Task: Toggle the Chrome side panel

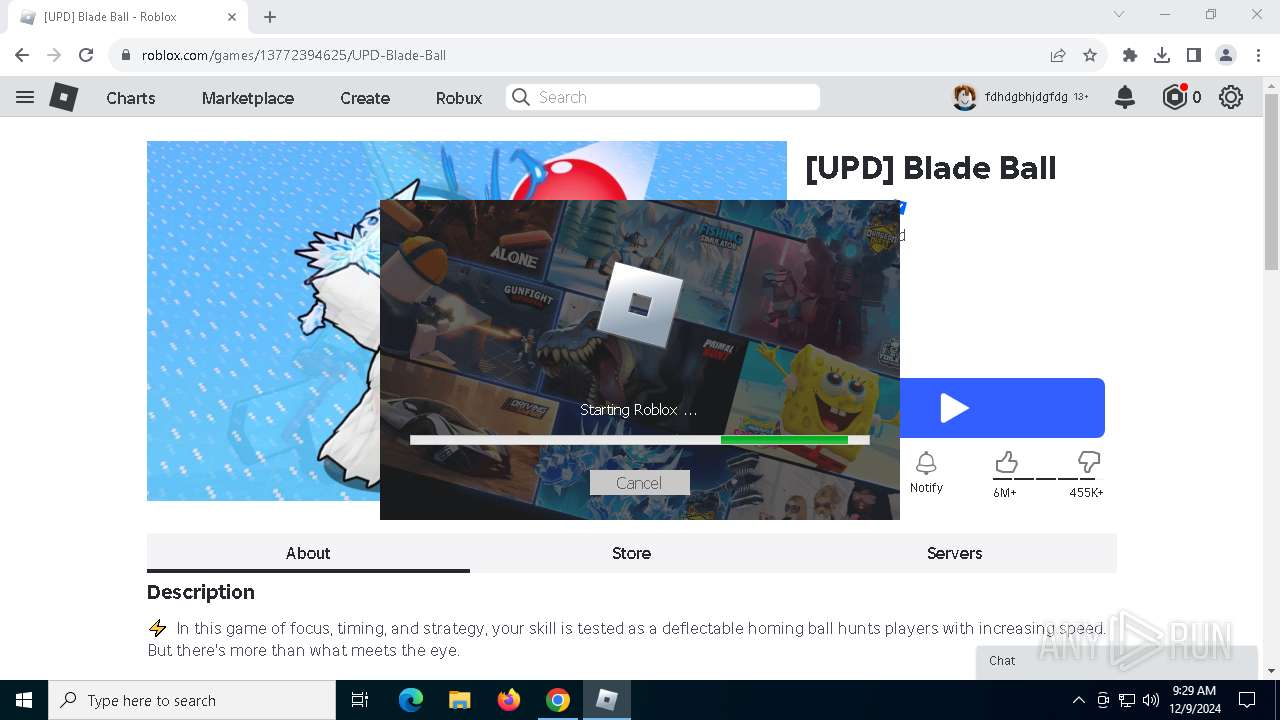Action: coord(1194,55)
